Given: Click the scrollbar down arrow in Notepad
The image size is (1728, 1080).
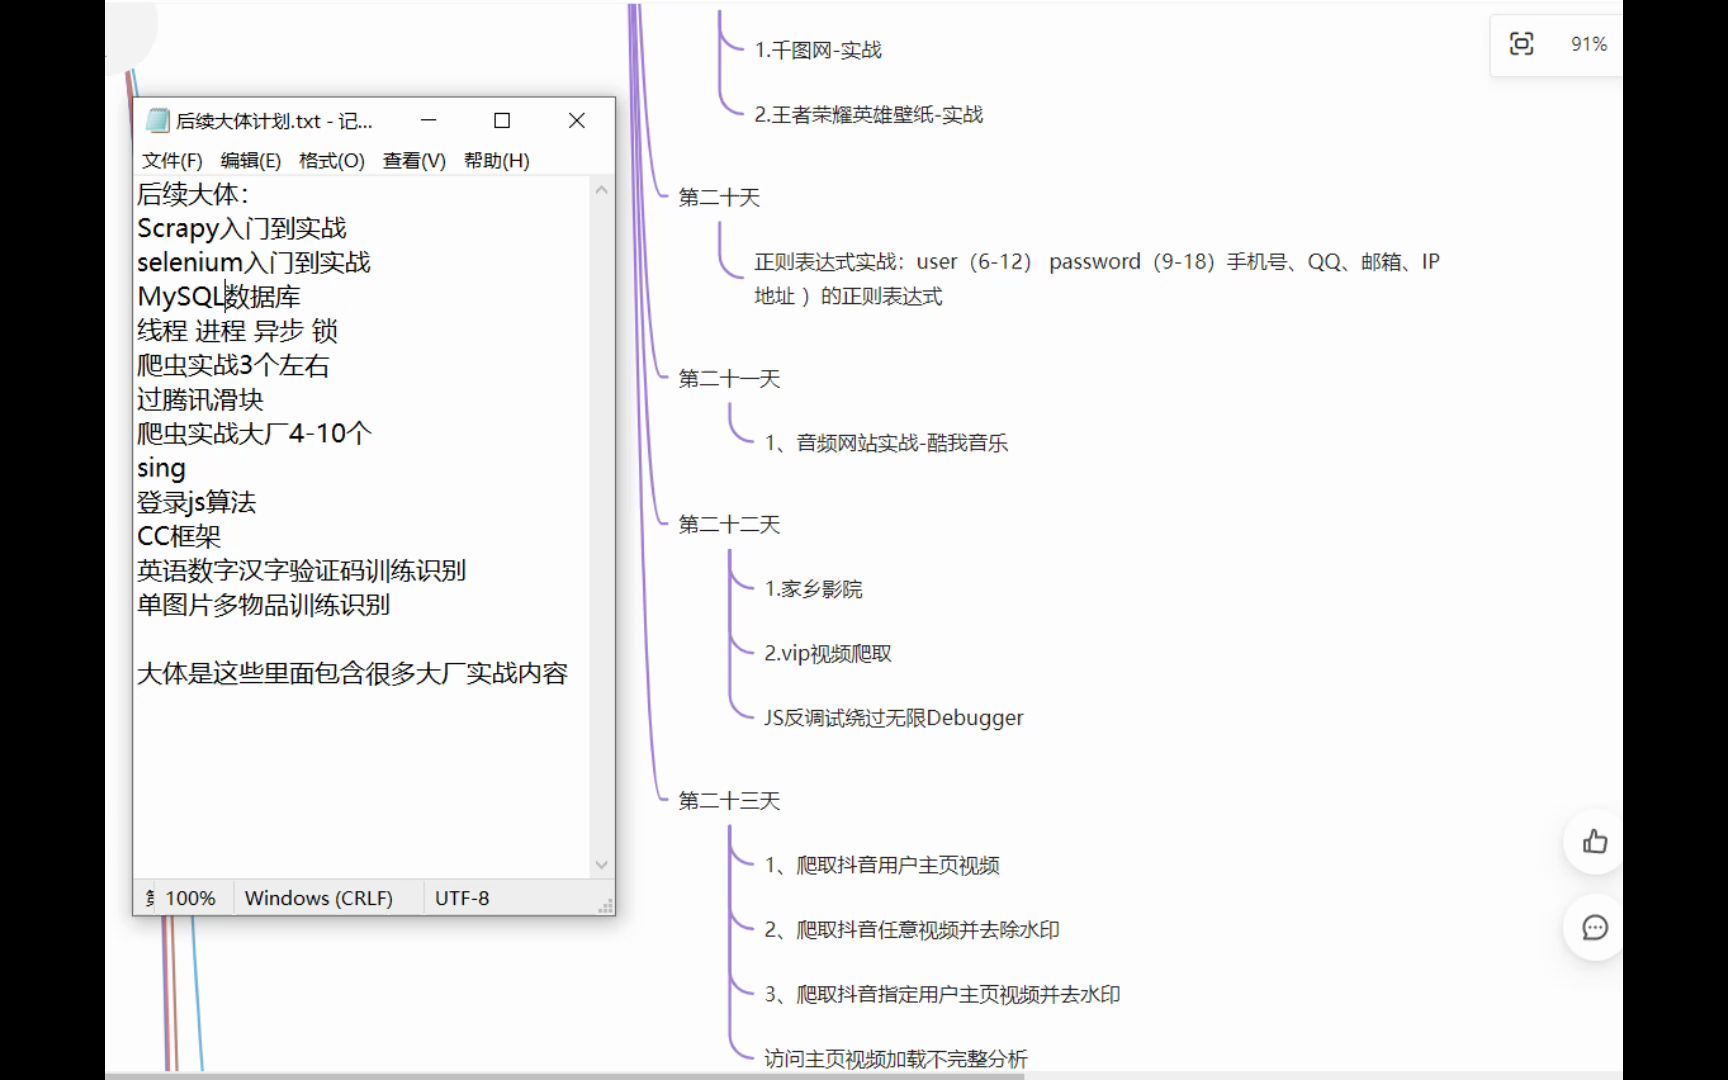Looking at the screenshot, I should pyautogui.click(x=601, y=863).
